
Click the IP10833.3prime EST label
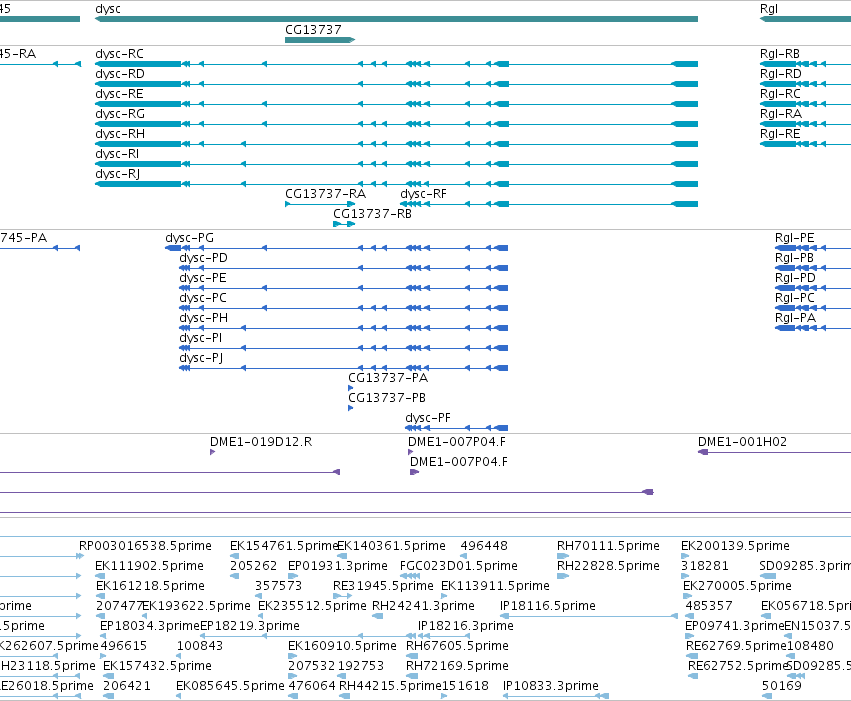coord(551,685)
